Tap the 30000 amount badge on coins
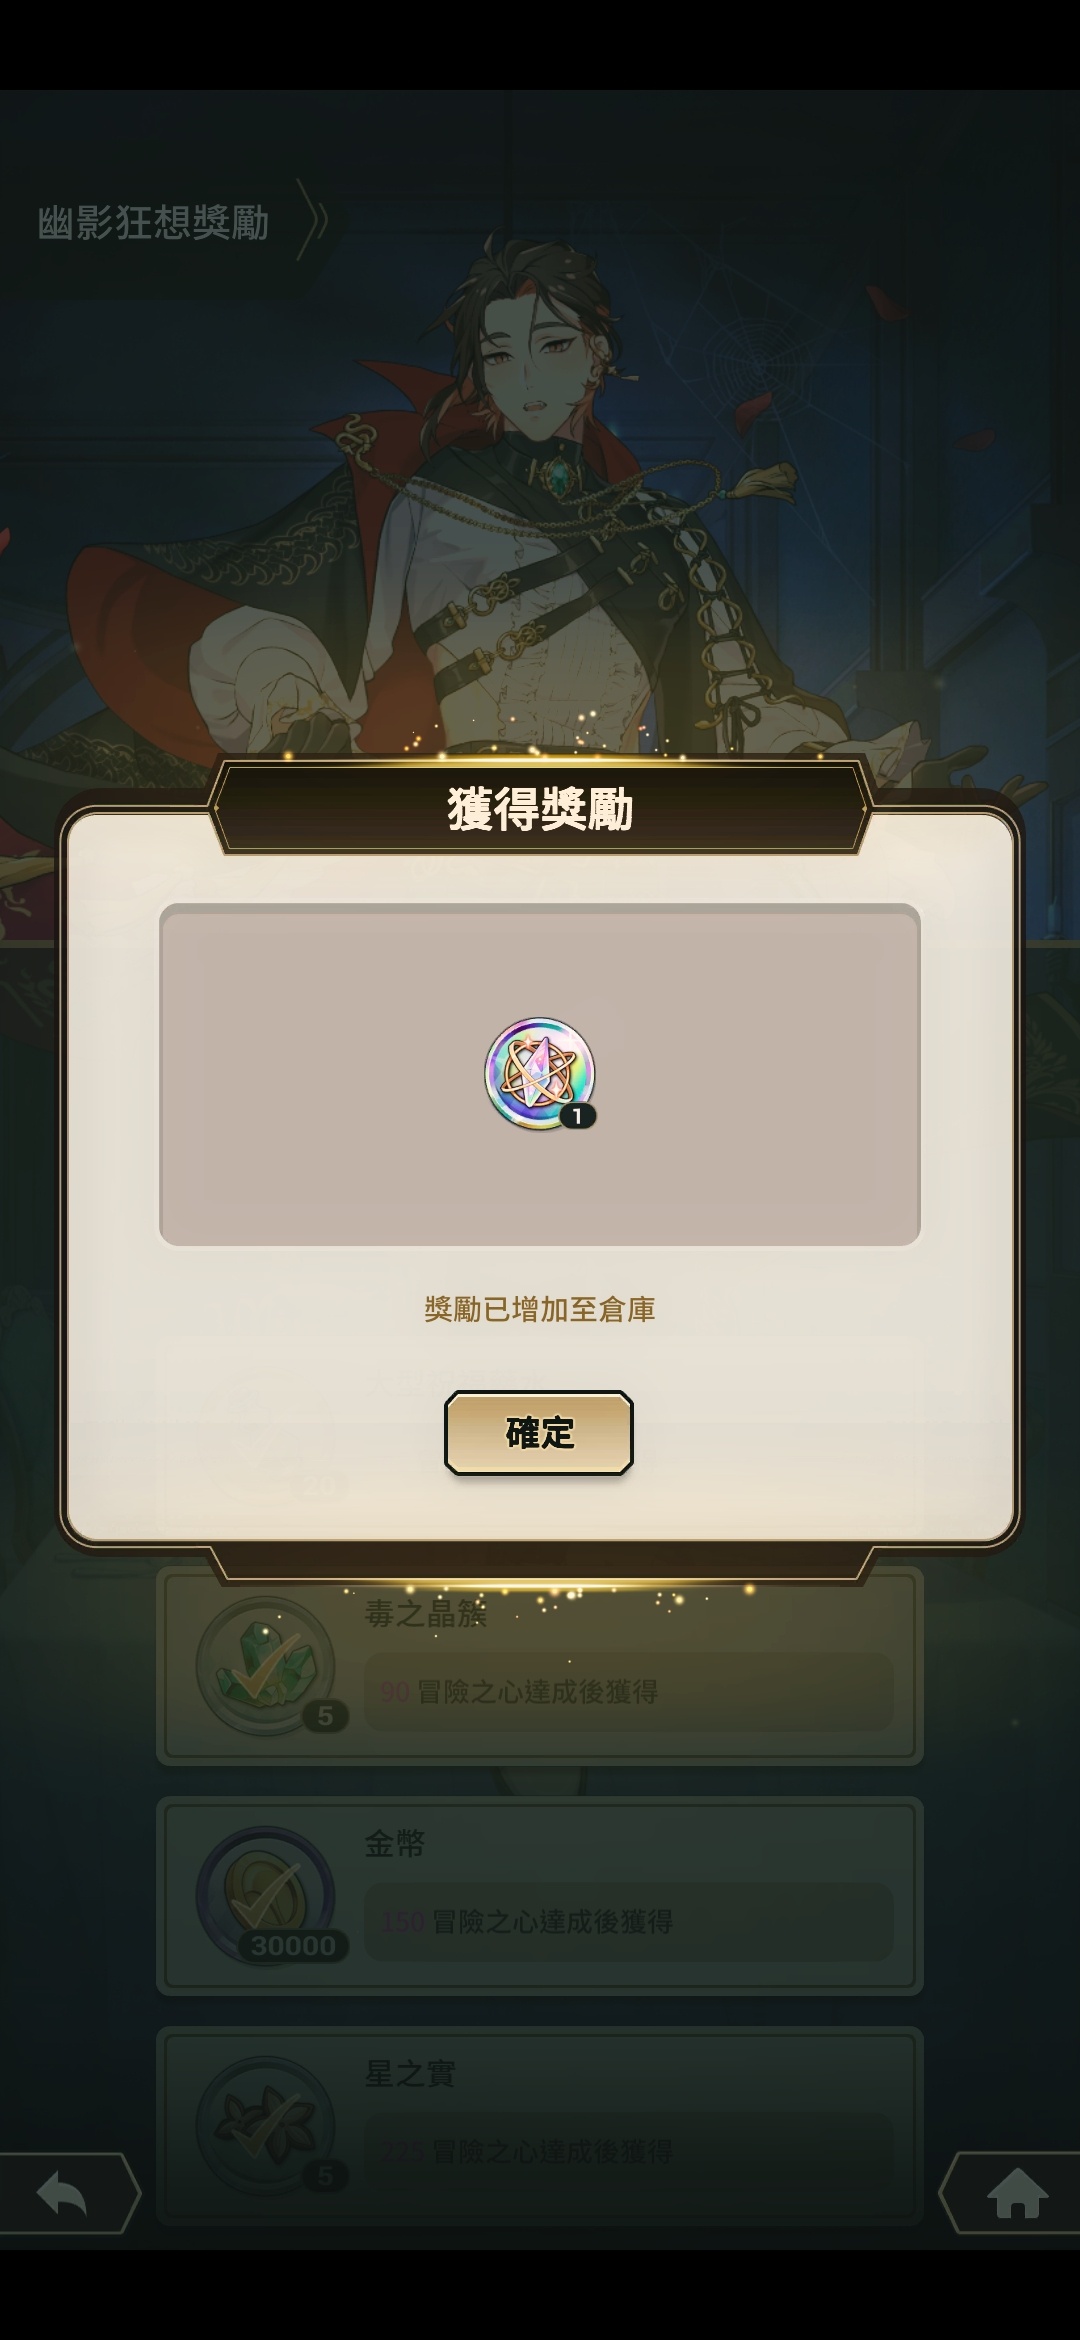The image size is (1080, 2340). pos(293,1945)
